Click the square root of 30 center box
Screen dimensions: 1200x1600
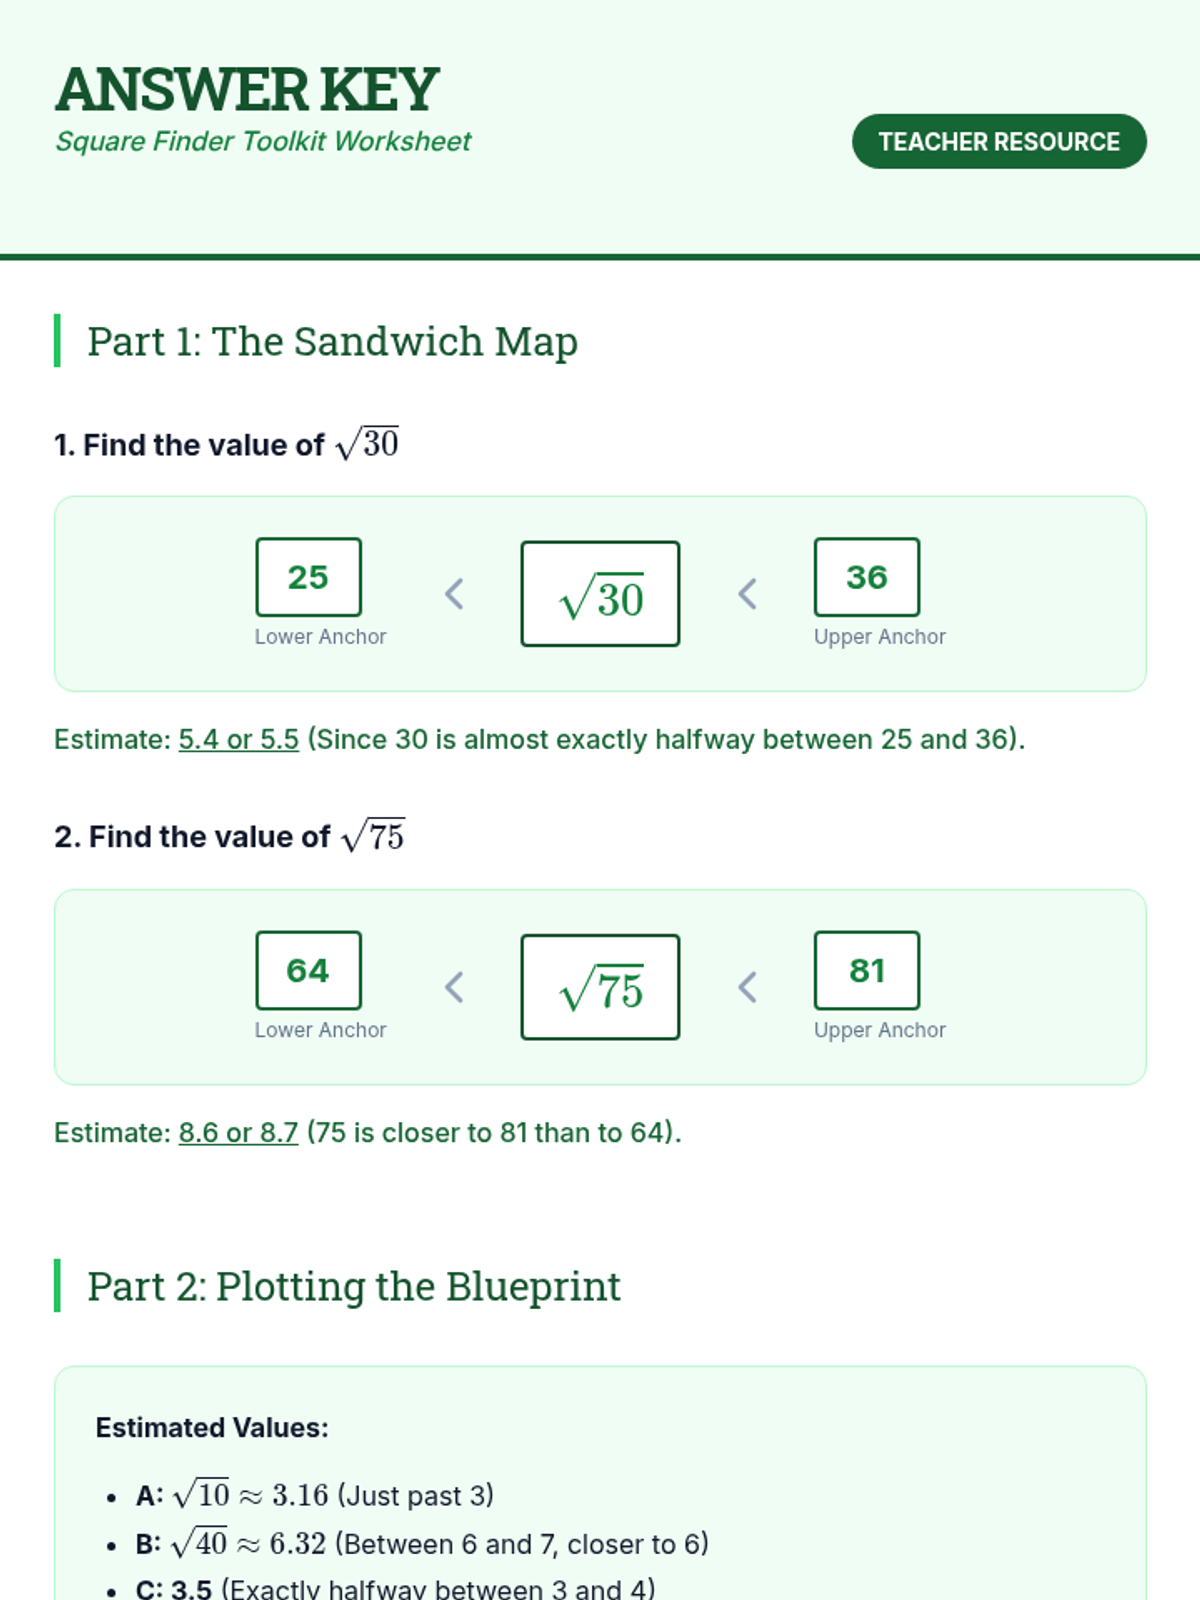pyautogui.click(x=600, y=594)
